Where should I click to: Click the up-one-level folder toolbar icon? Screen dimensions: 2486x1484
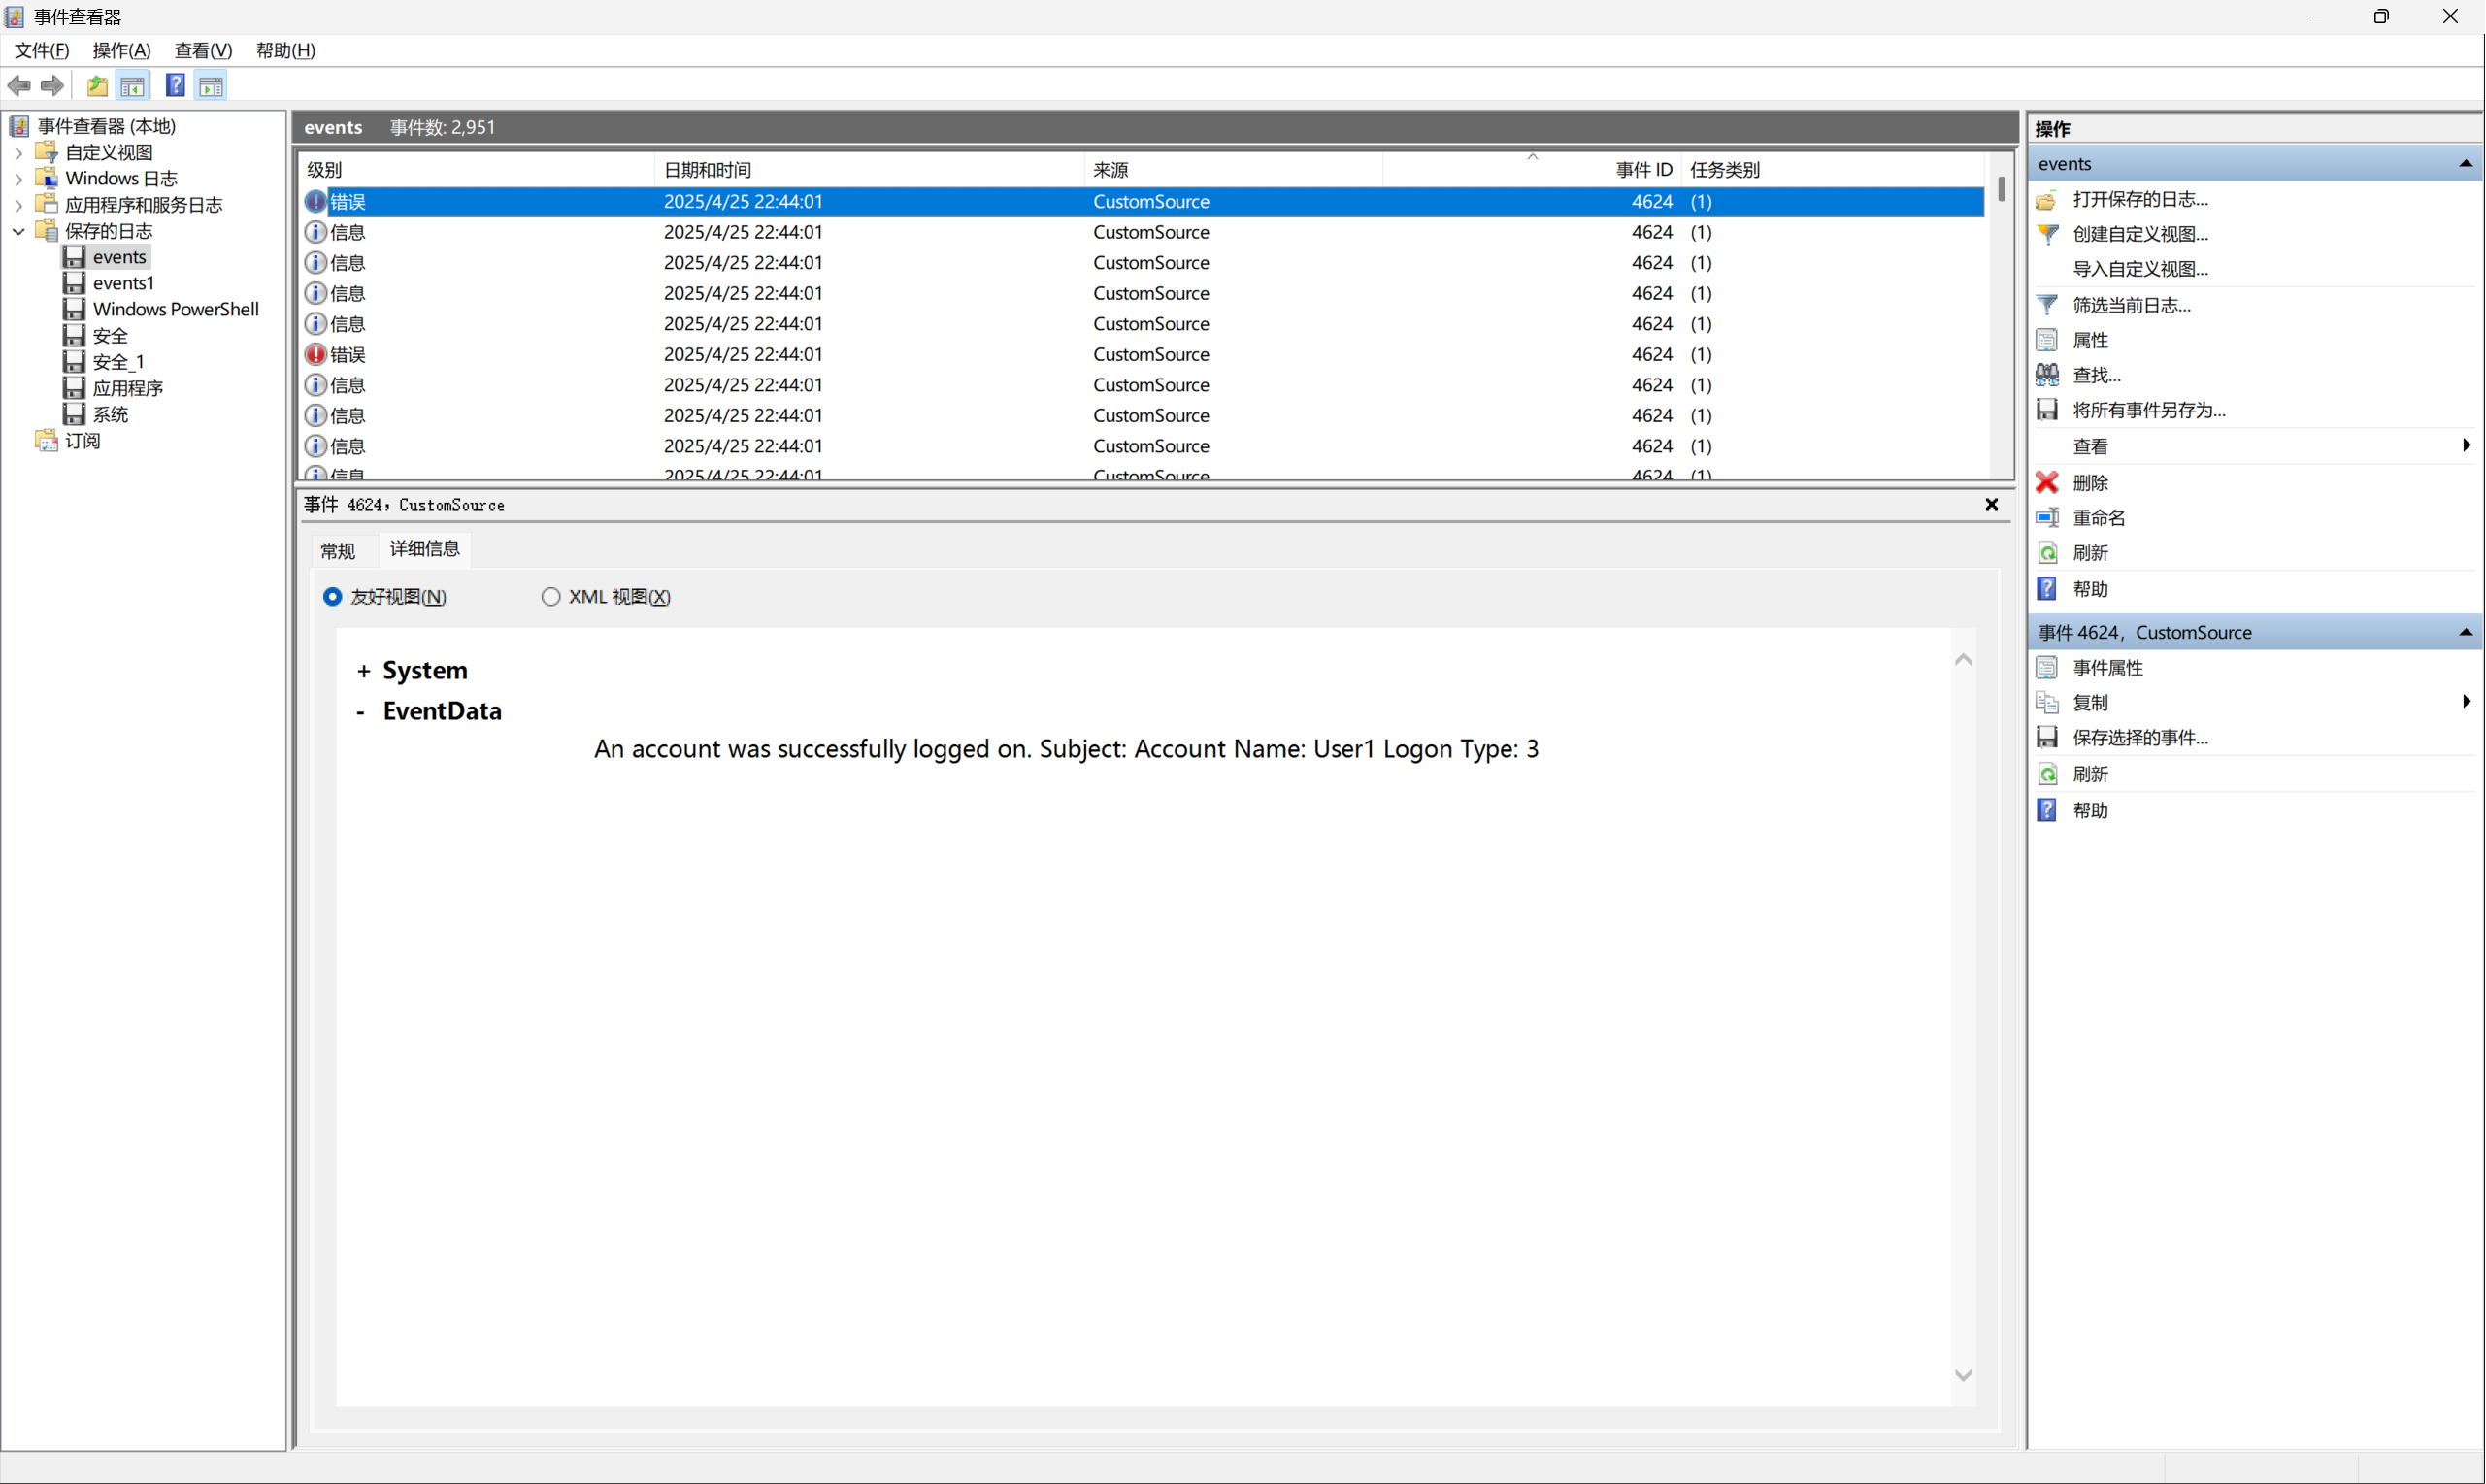coord(97,86)
